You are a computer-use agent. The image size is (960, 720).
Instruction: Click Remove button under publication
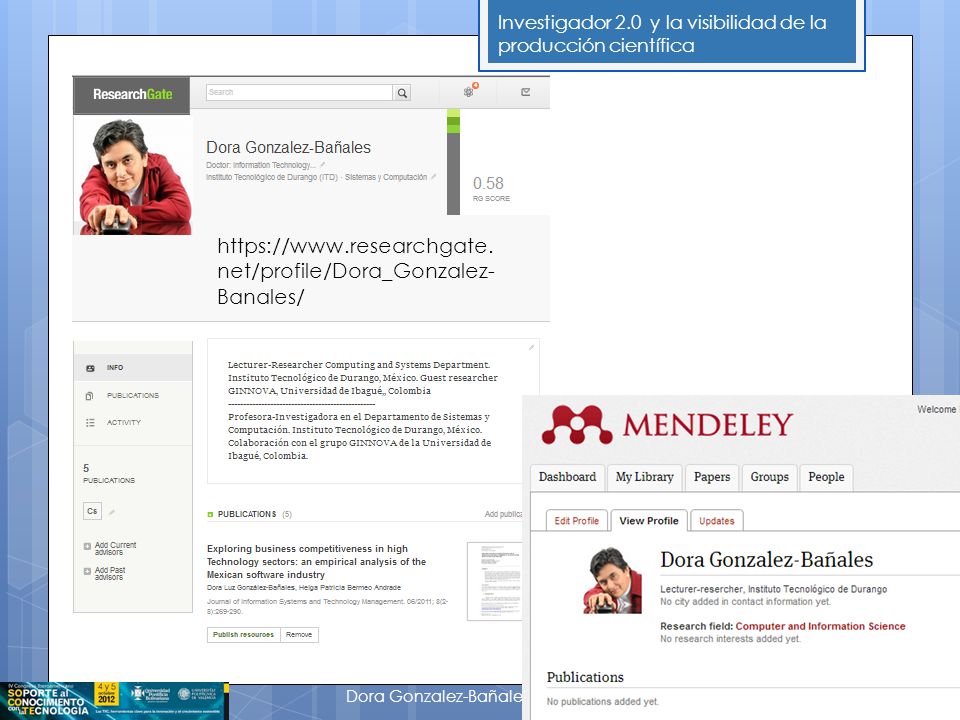pyautogui.click(x=299, y=635)
